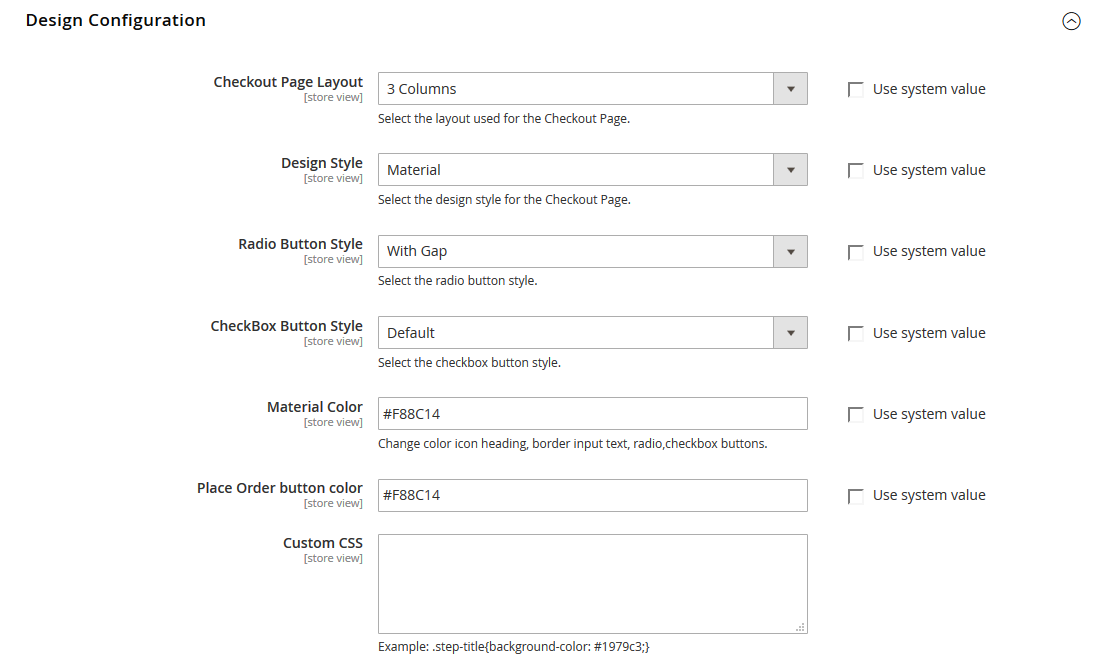This screenshot has width=1103, height=667.
Task: Click the CheckBox Button Style dropdown arrow
Action: (x=790, y=333)
